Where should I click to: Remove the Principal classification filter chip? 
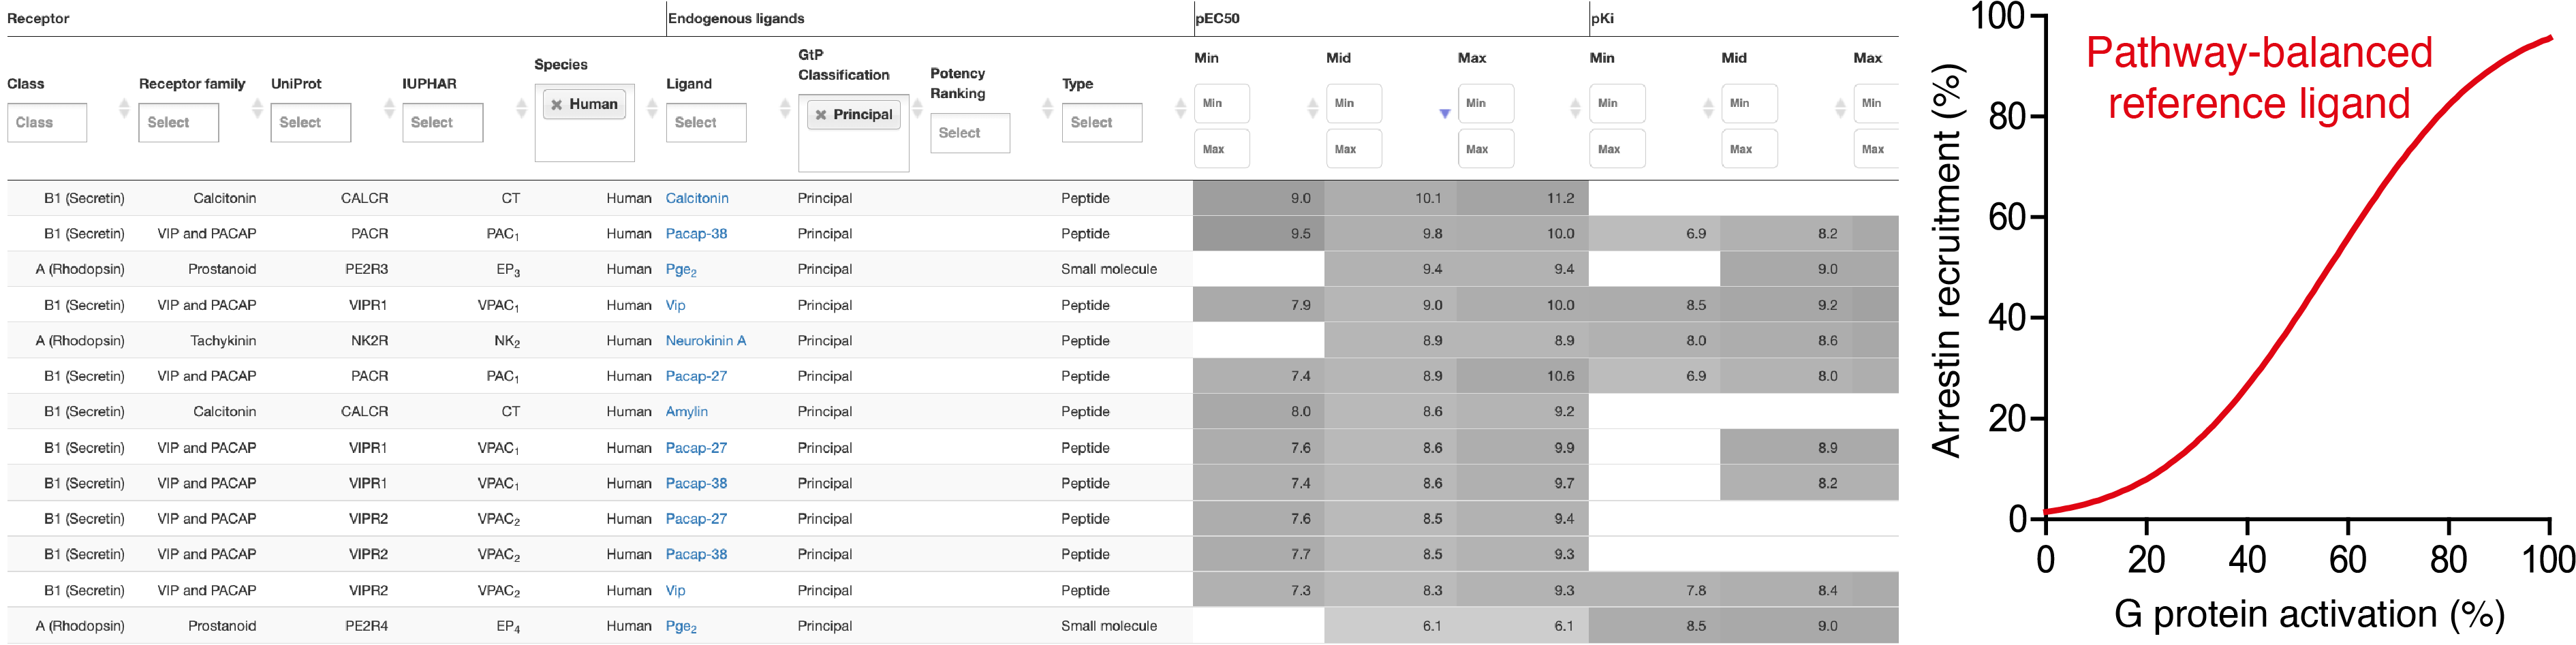(x=821, y=115)
